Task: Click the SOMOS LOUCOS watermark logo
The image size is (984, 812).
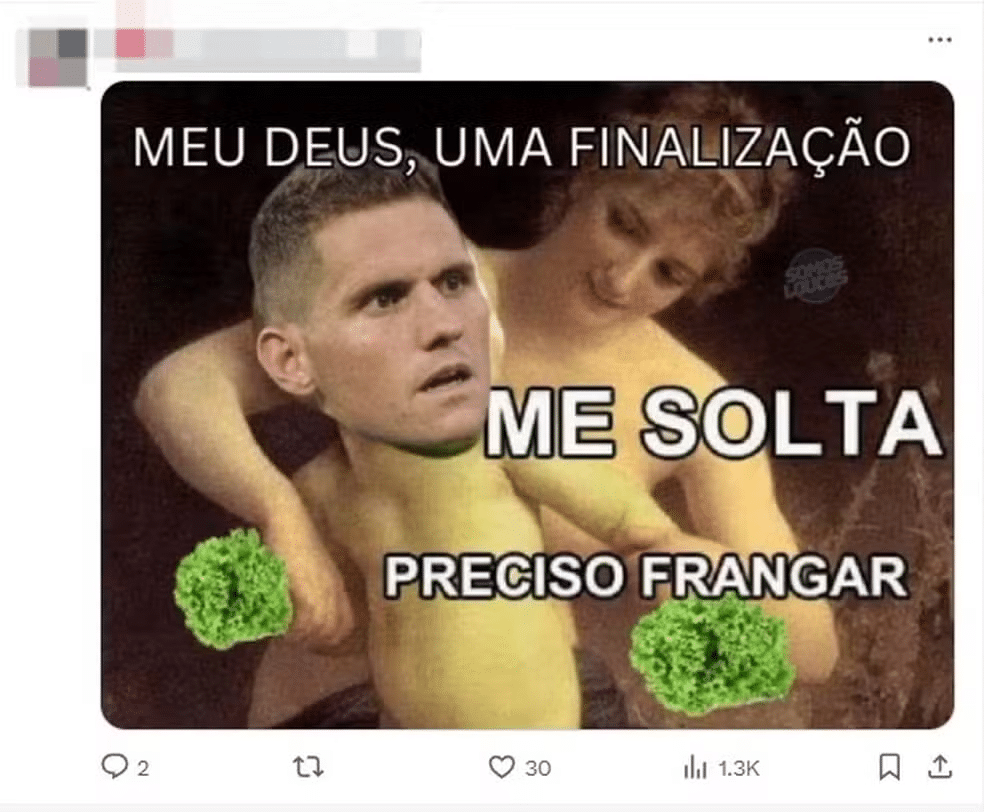Action: (x=816, y=277)
